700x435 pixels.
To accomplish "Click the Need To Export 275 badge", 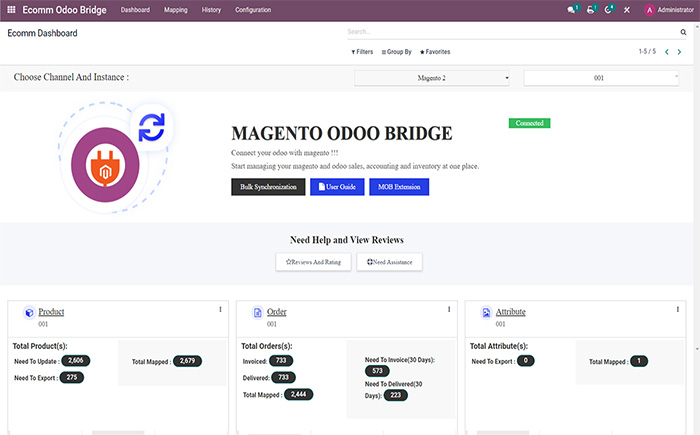I will [71, 377].
